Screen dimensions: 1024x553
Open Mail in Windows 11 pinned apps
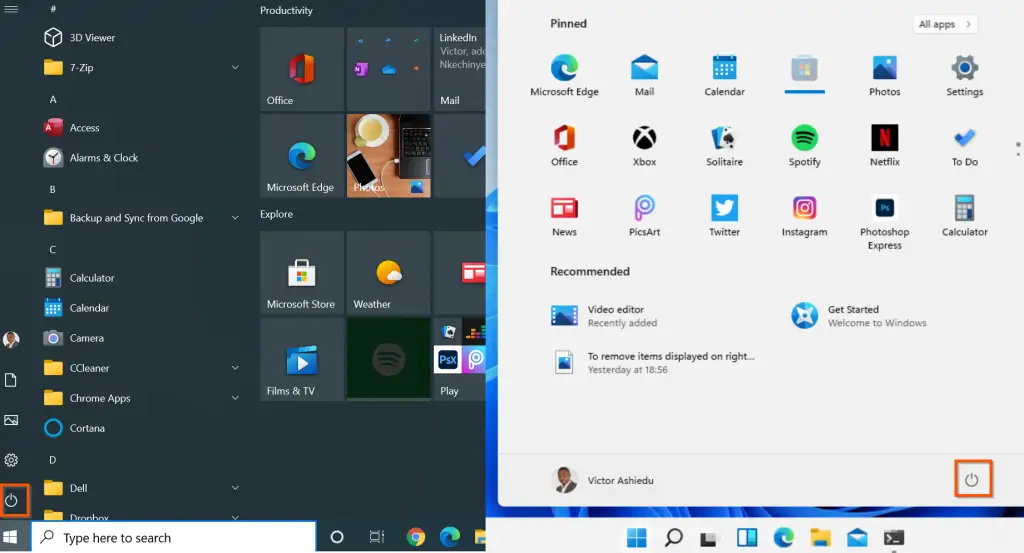644,75
